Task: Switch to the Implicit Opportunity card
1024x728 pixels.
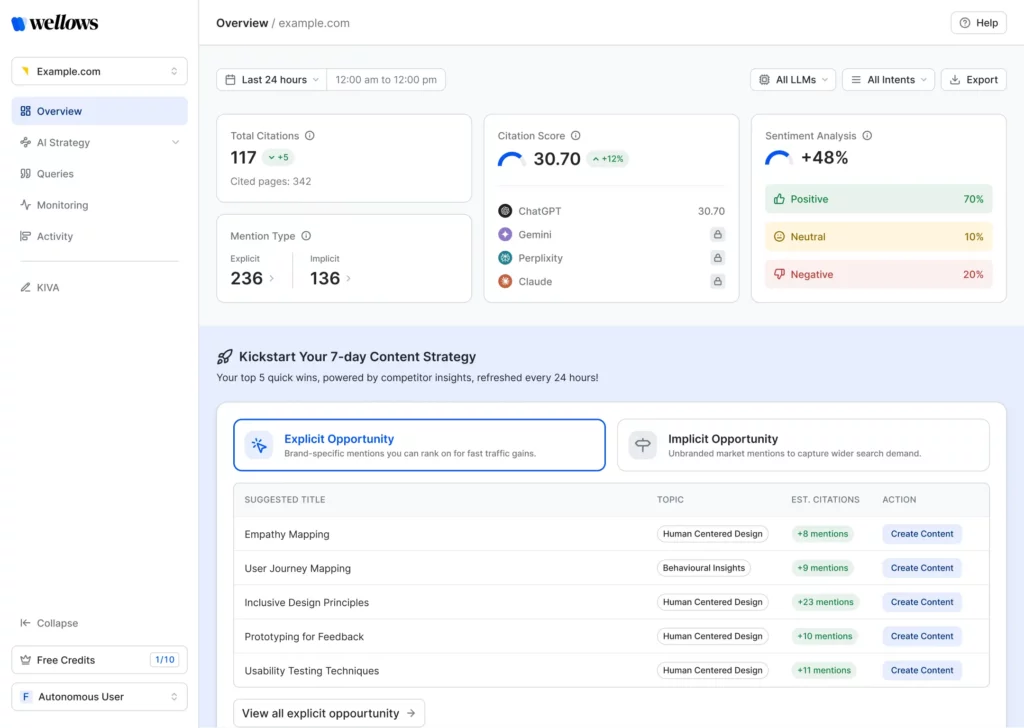Action: 802,444
